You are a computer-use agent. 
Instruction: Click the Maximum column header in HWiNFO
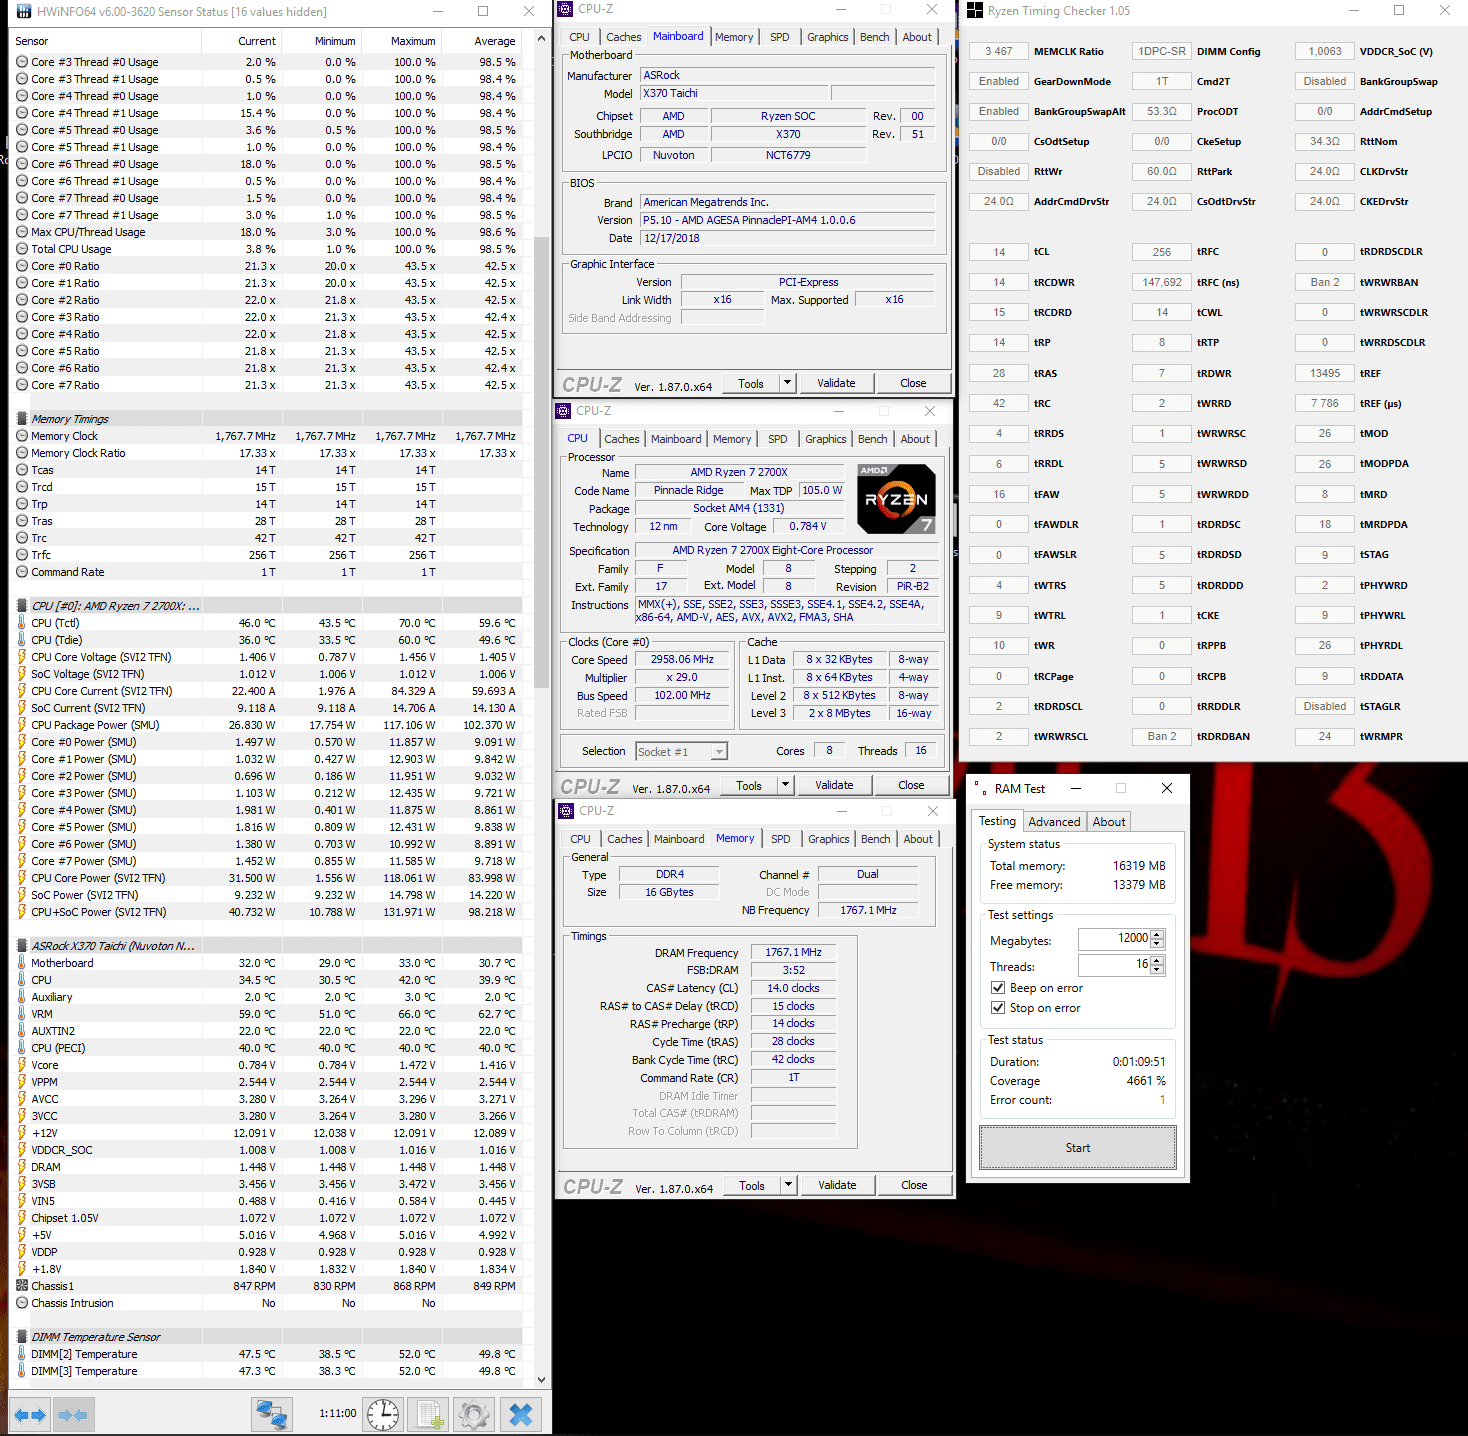tap(402, 41)
